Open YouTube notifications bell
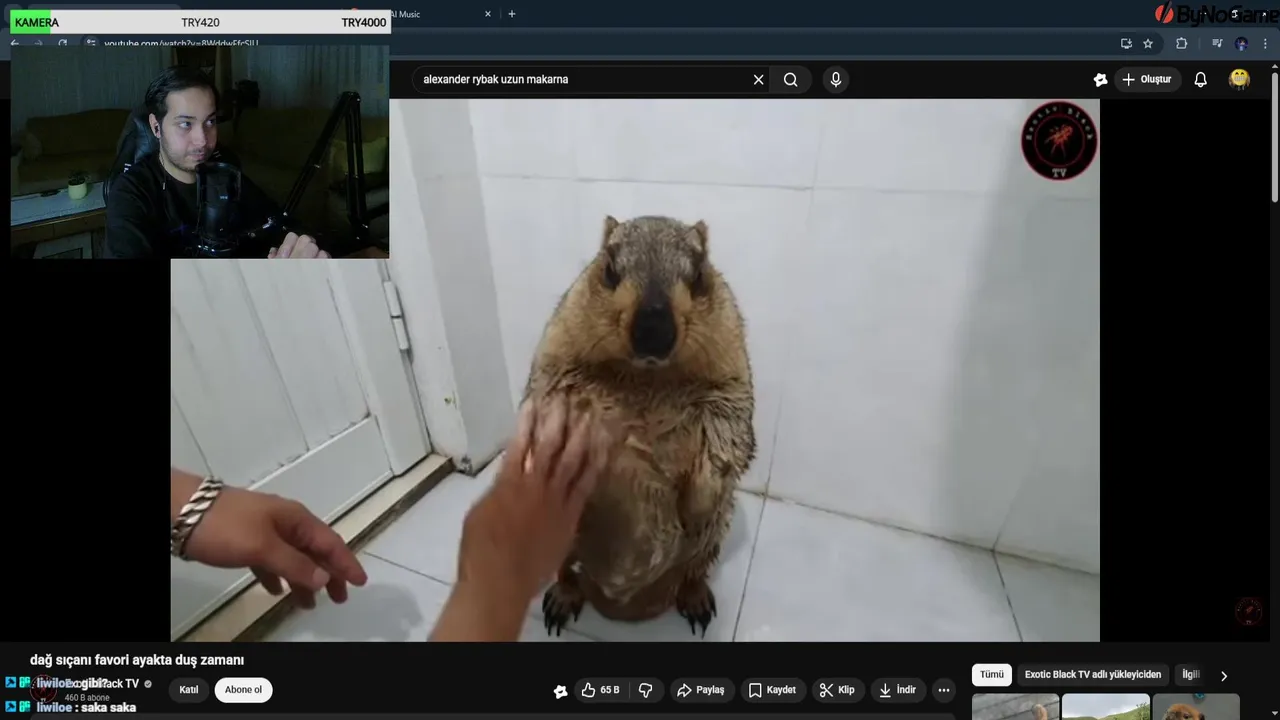 tap(1201, 80)
